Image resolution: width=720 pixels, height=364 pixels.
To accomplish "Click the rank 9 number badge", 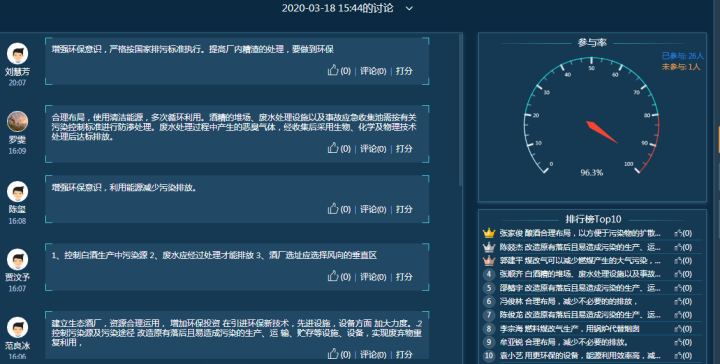I will click(x=489, y=342).
